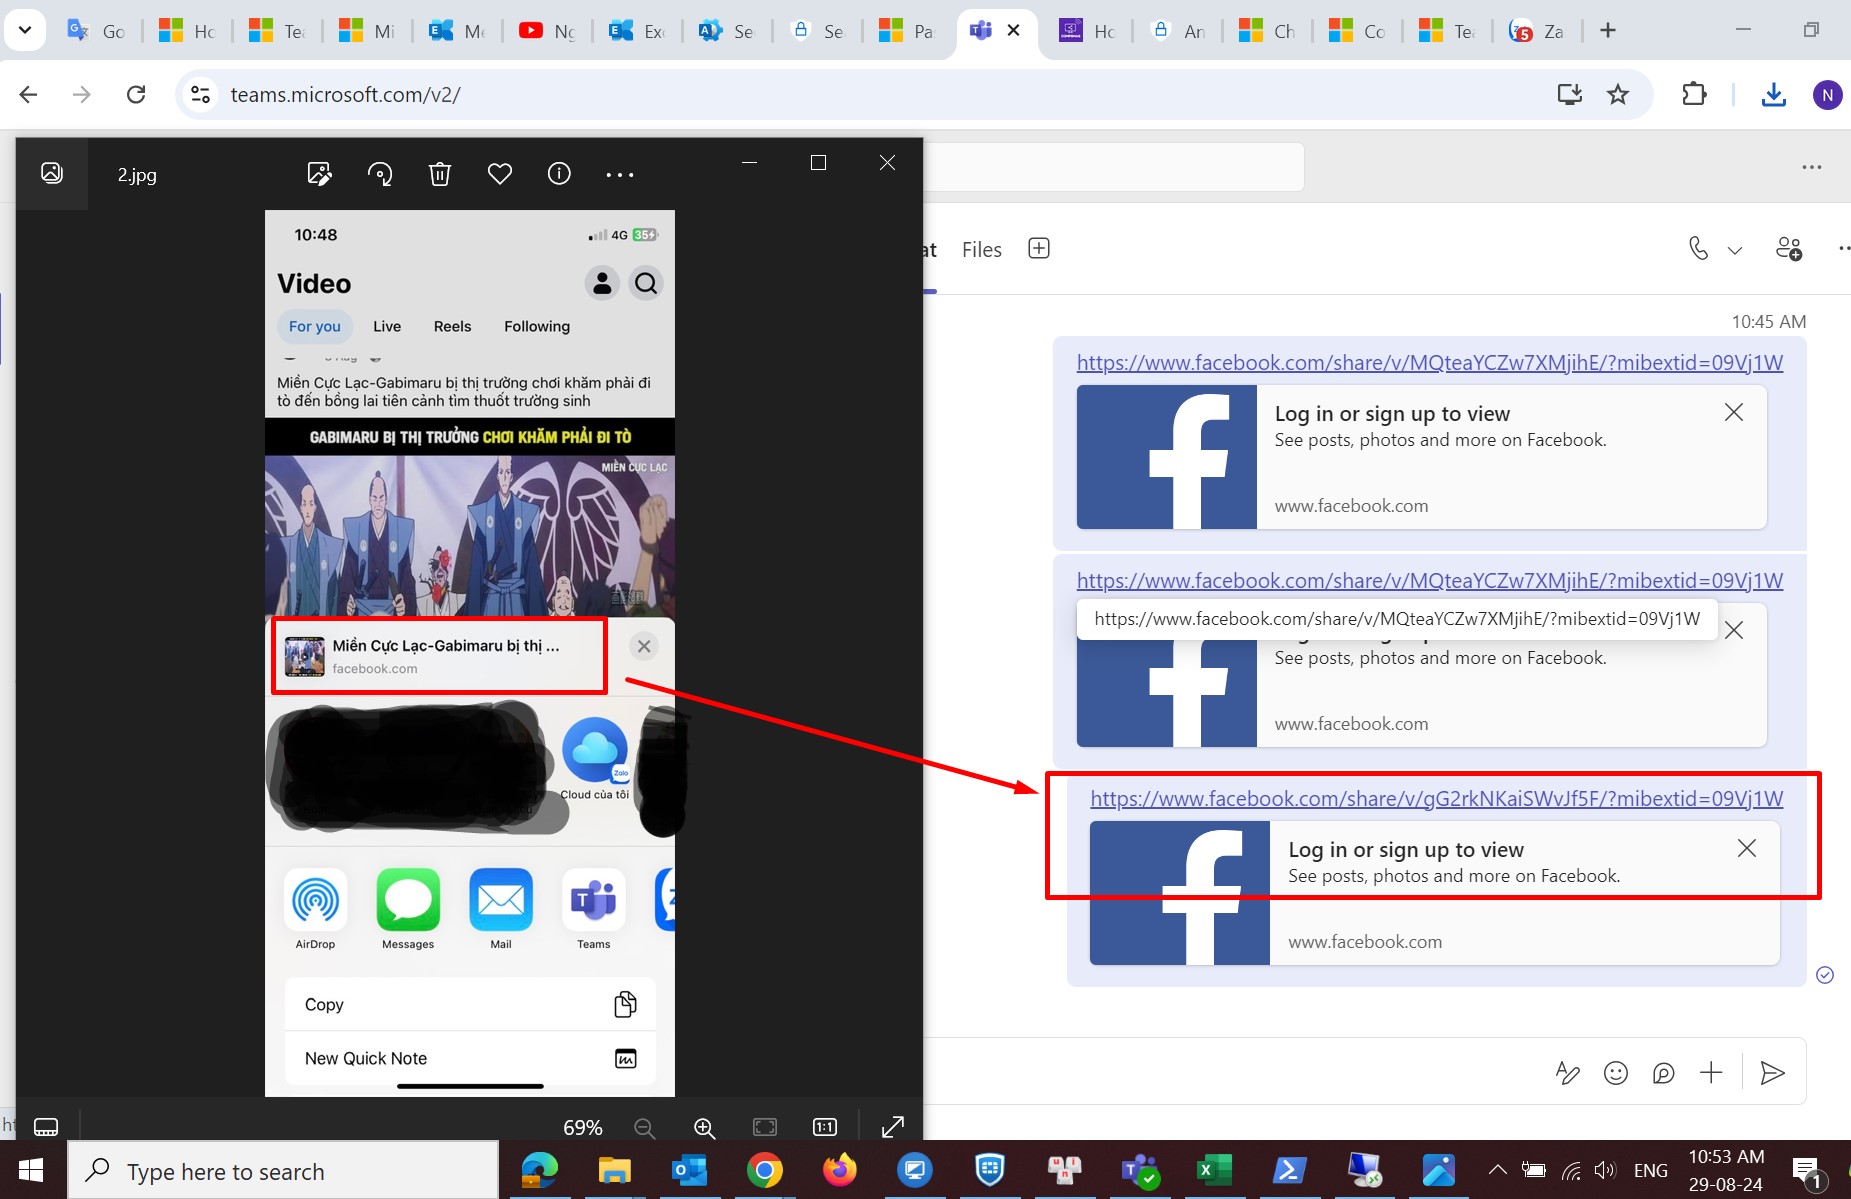Open Chrome downloads
Image resolution: width=1851 pixels, height=1199 pixels.
(x=1774, y=95)
